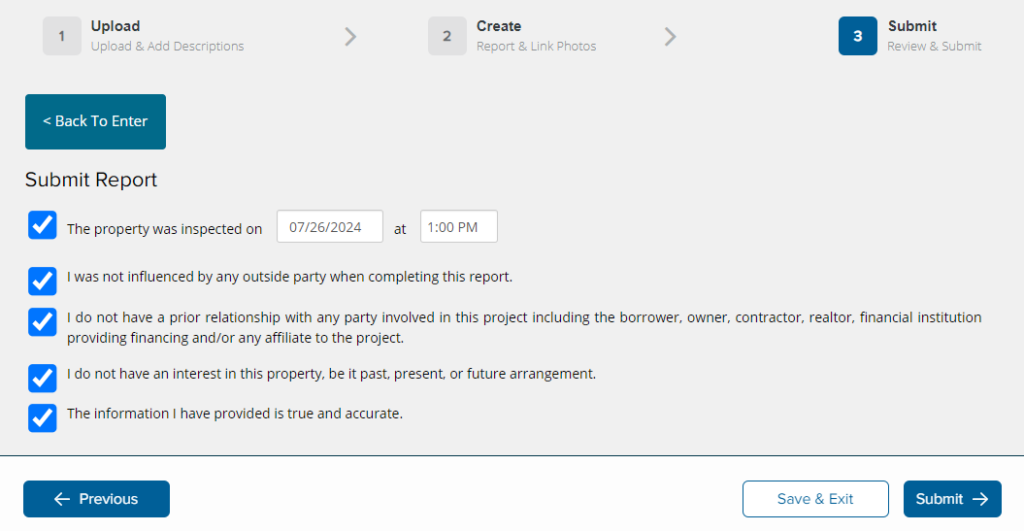The height and width of the screenshot is (531, 1024).
Task: Go to the Upload step label
Action: [115, 26]
